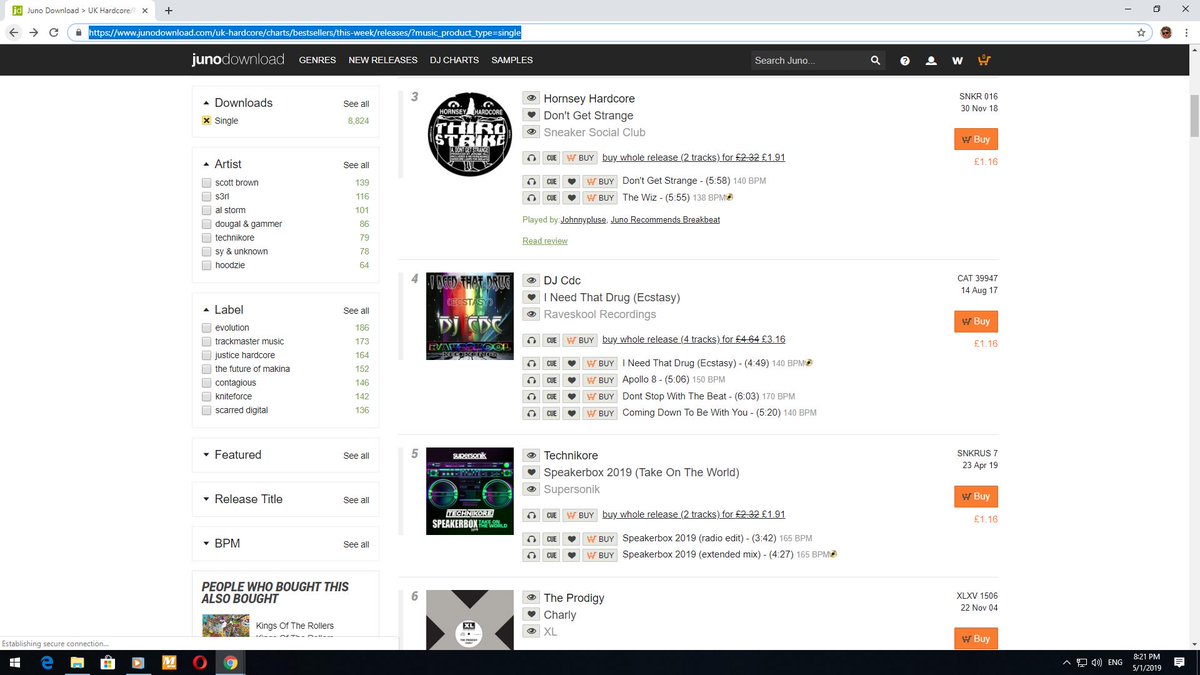
Task: Click heart icon beside I Need That Drug (Ecstasy) title
Action: [x=531, y=297]
